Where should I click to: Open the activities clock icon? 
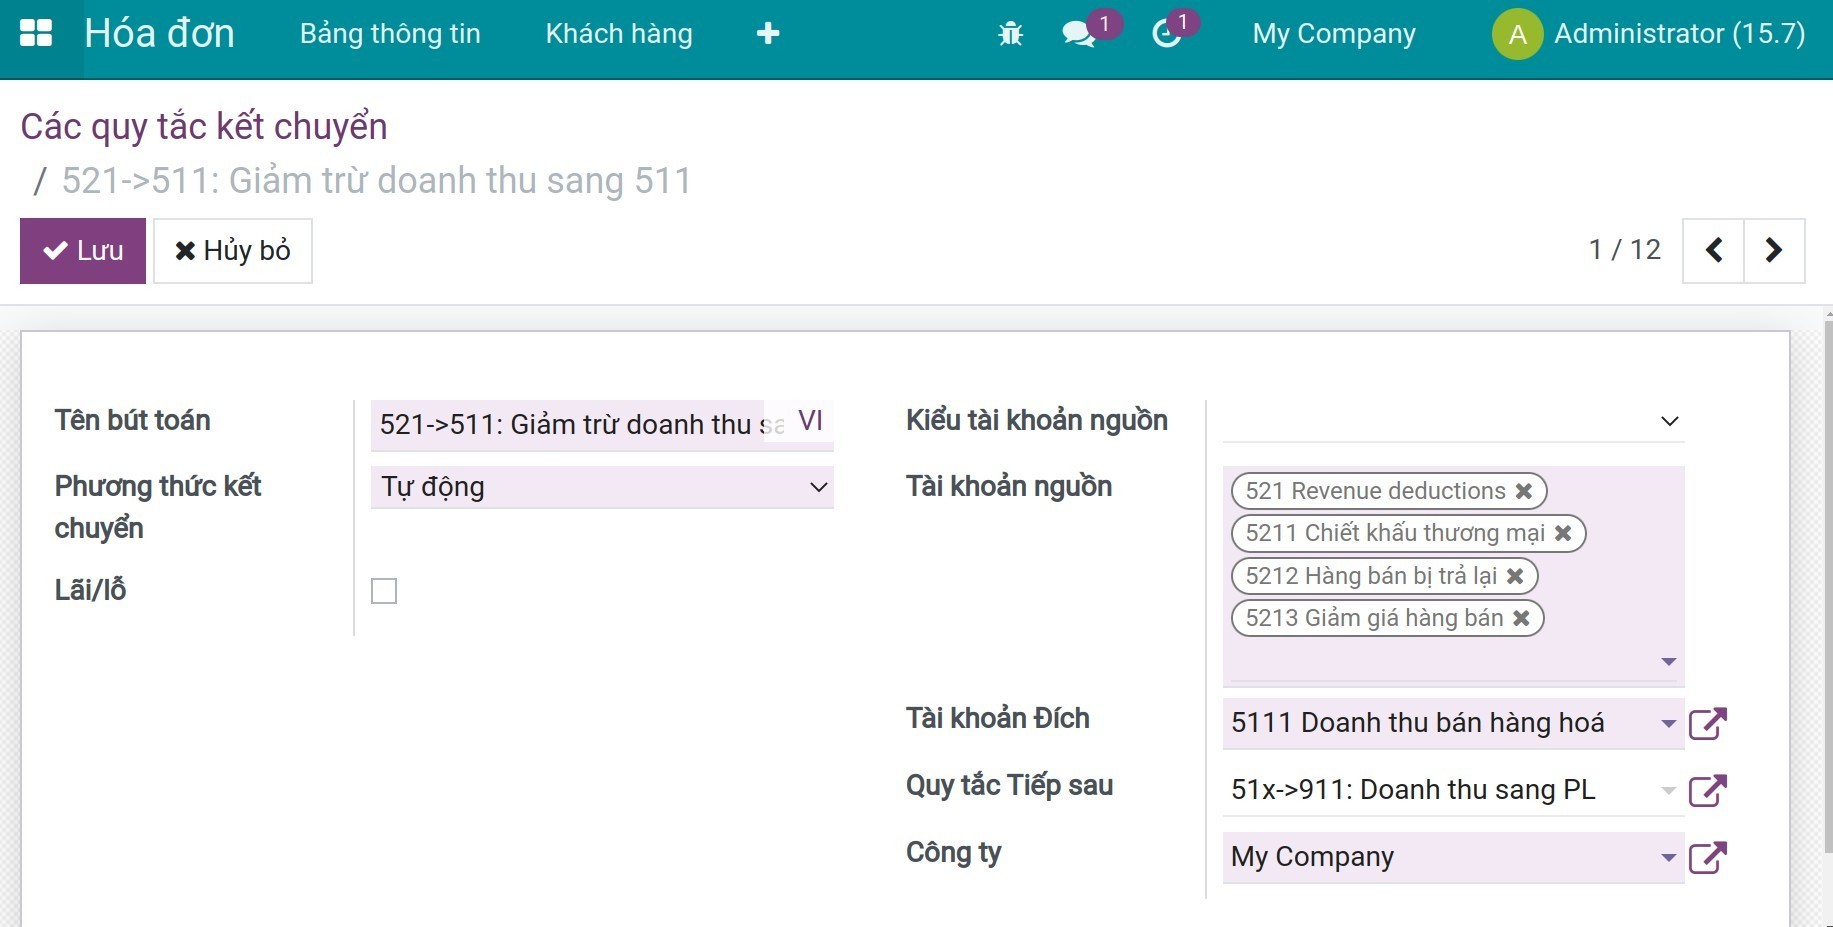(1168, 33)
